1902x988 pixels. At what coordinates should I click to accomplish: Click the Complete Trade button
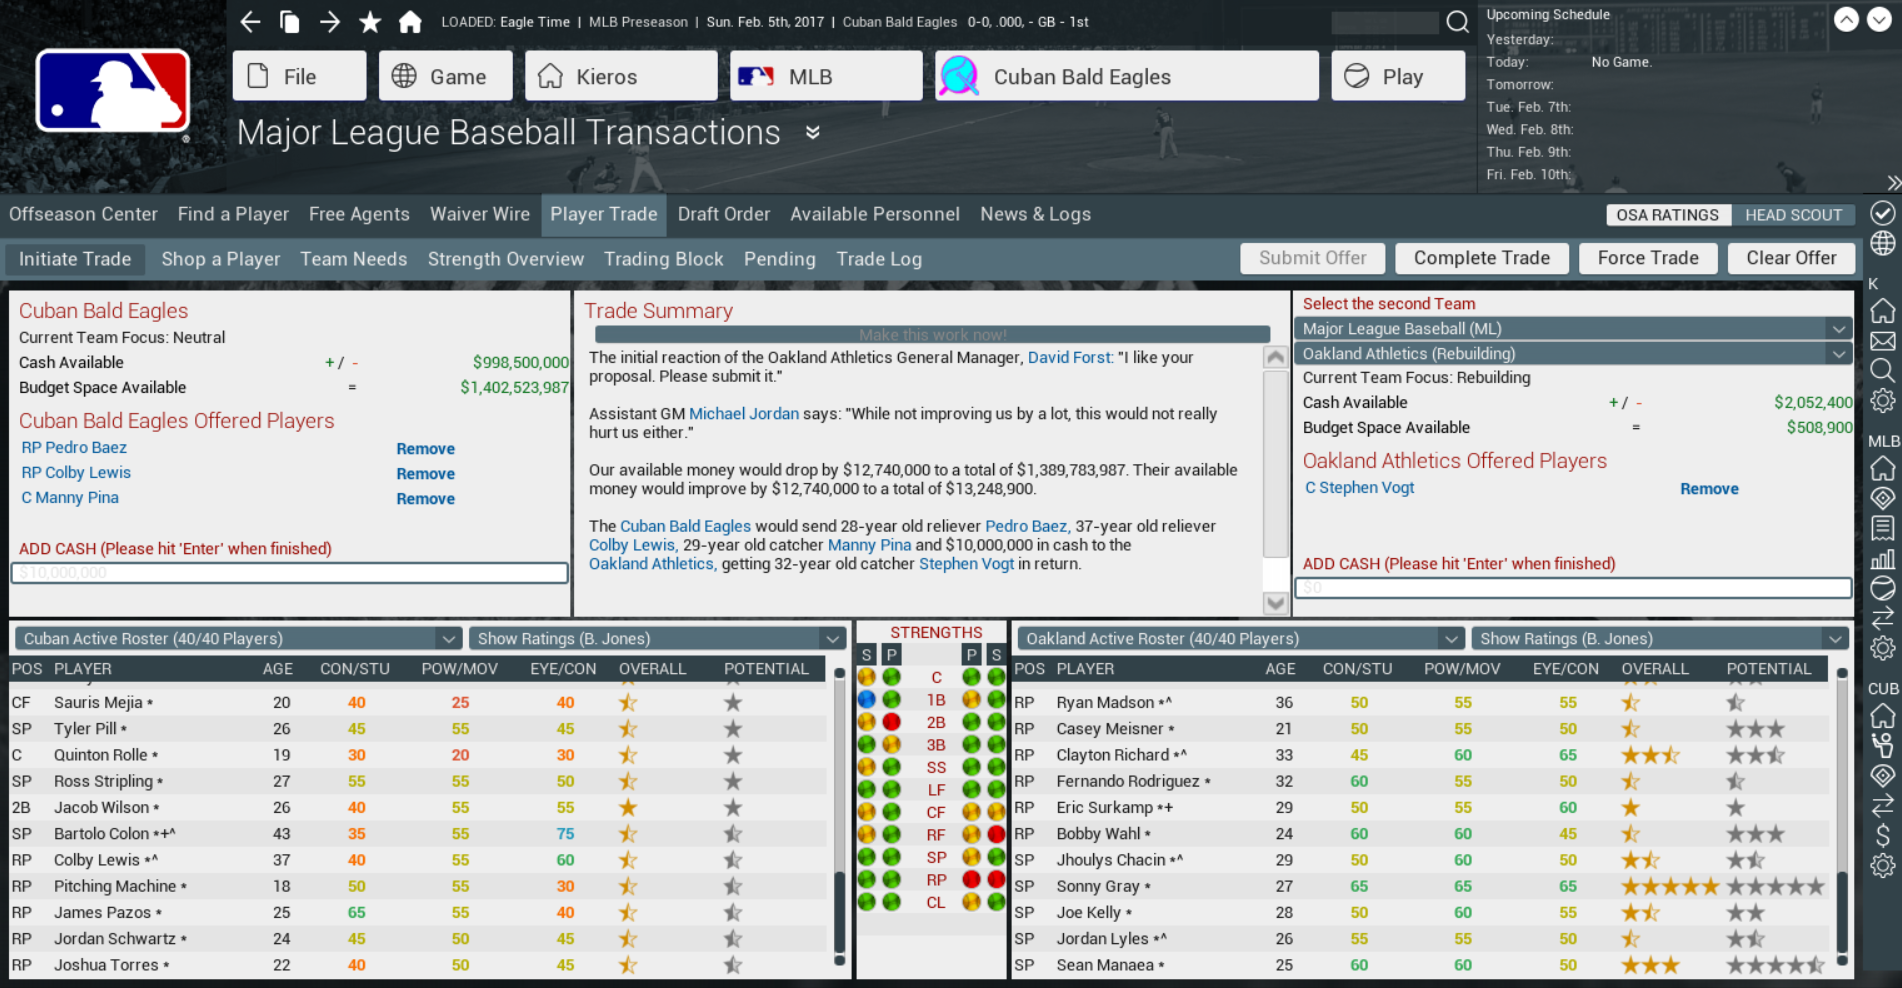(x=1482, y=258)
